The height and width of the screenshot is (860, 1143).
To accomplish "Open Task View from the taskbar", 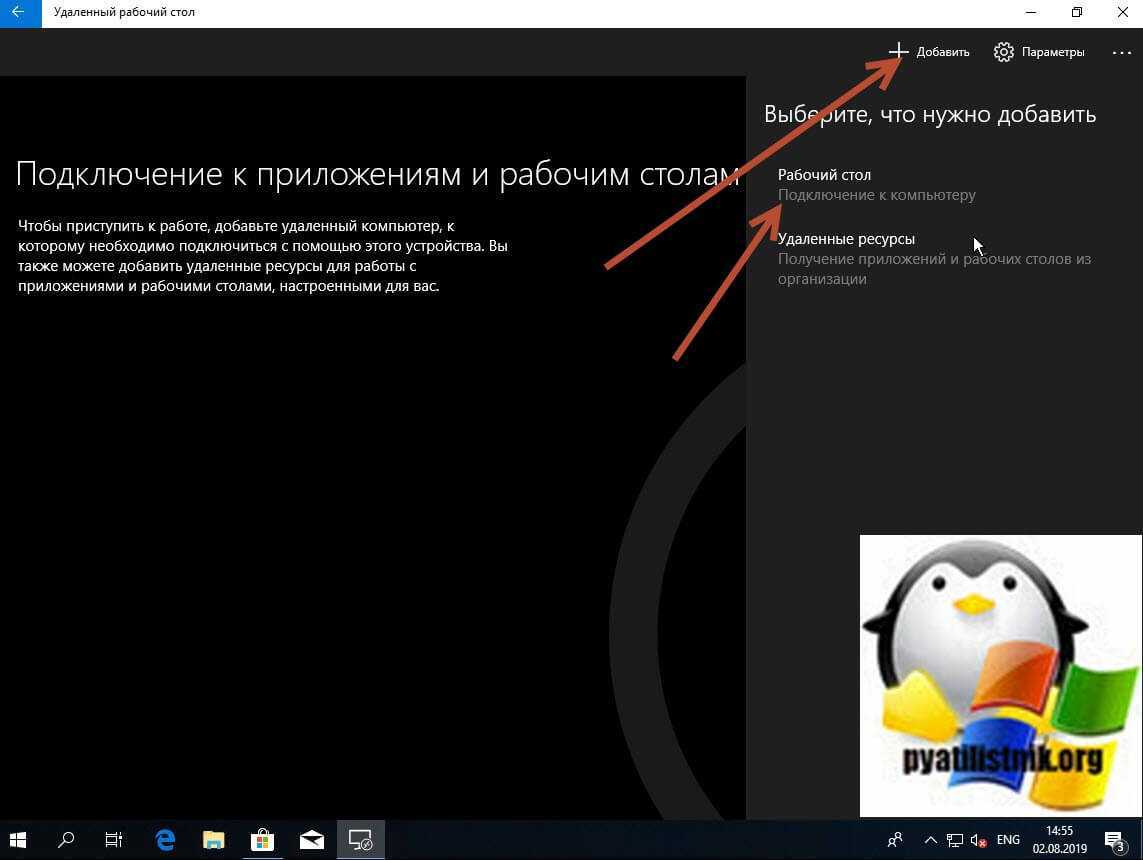I will [x=114, y=840].
